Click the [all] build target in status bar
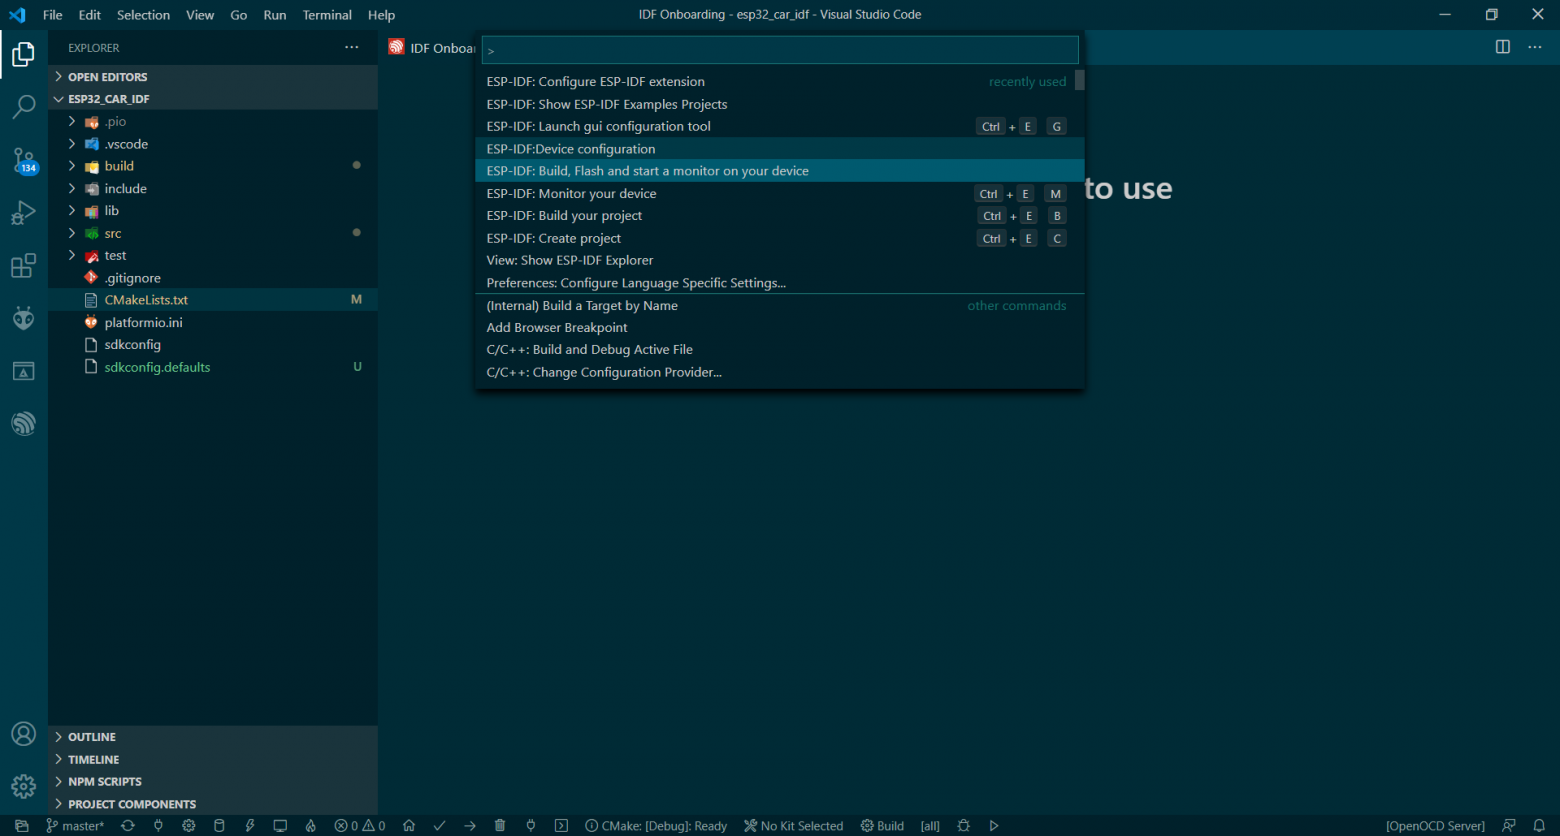 click(x=930, y=826)
